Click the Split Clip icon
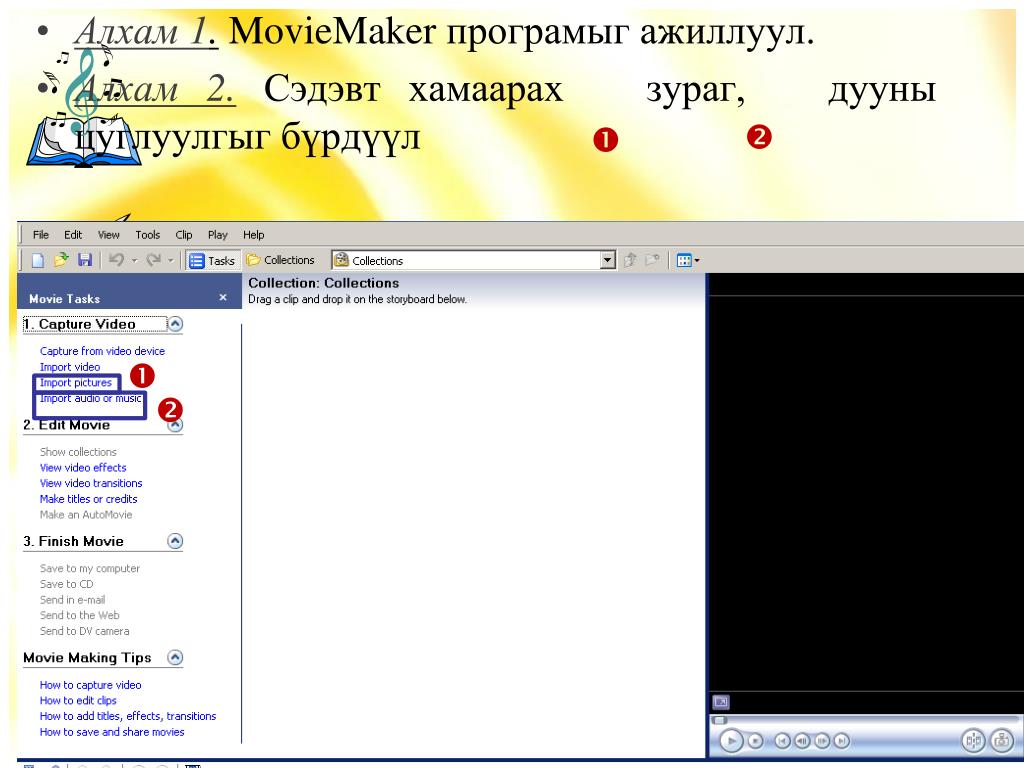 click(974, 741)
